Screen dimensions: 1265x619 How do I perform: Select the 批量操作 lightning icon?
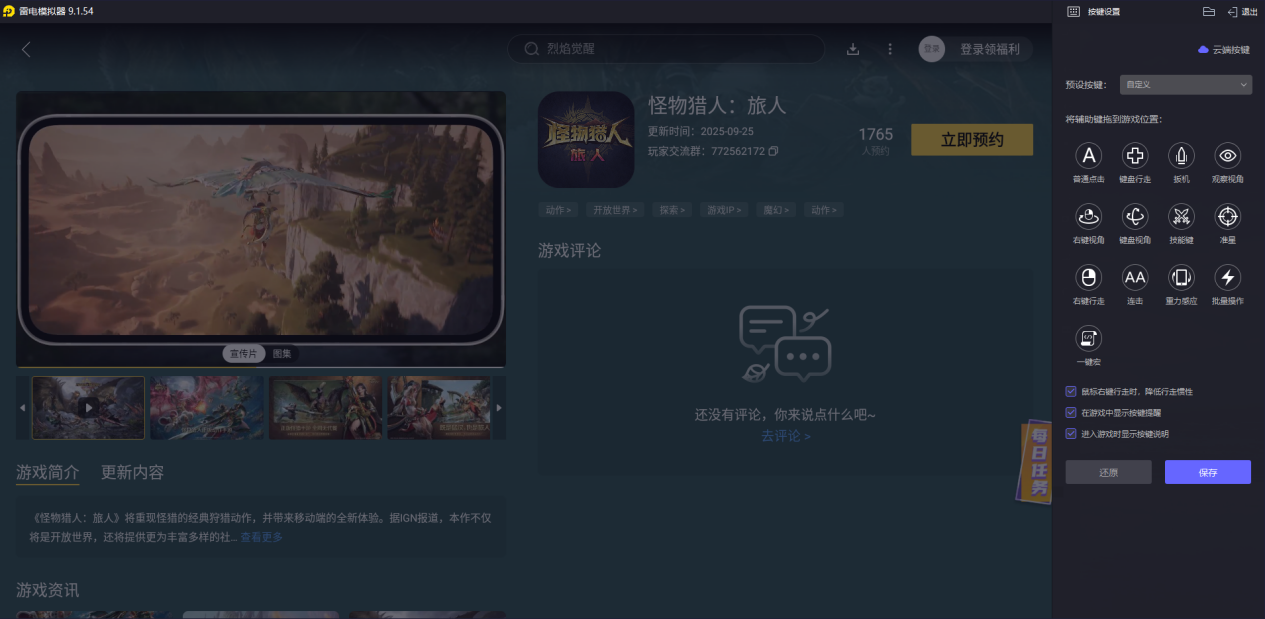tap(1228, 277)
